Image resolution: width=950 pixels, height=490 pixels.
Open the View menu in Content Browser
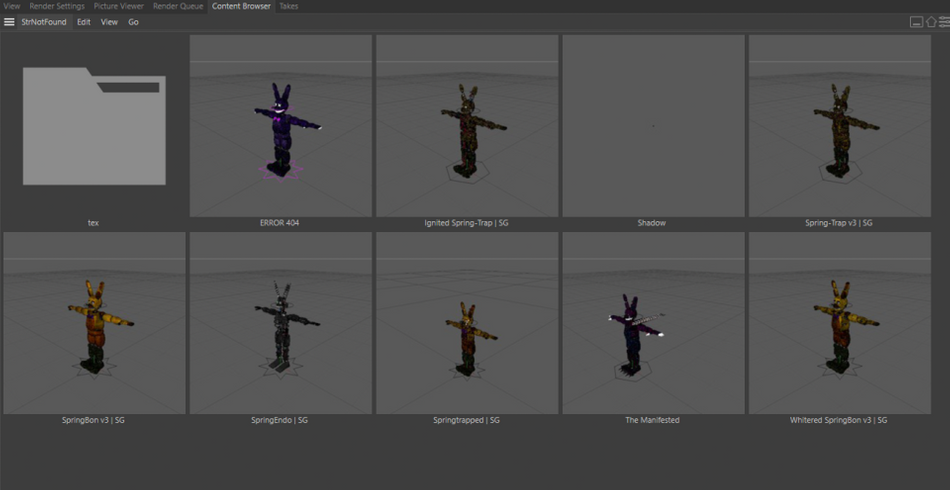click(109, 22)
